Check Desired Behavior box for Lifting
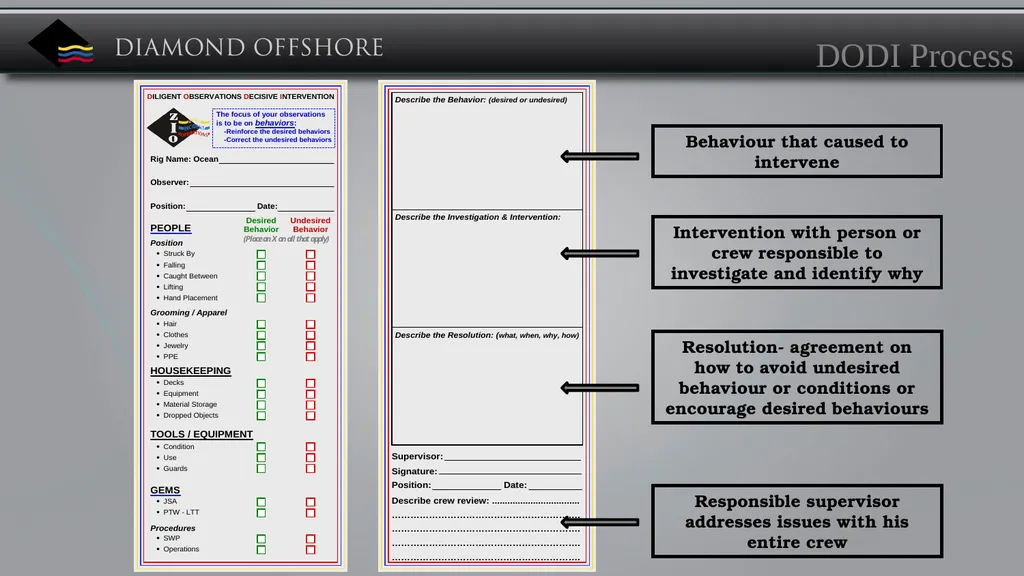The height and width of the screenshot is (576, 1024). point(261,287)
